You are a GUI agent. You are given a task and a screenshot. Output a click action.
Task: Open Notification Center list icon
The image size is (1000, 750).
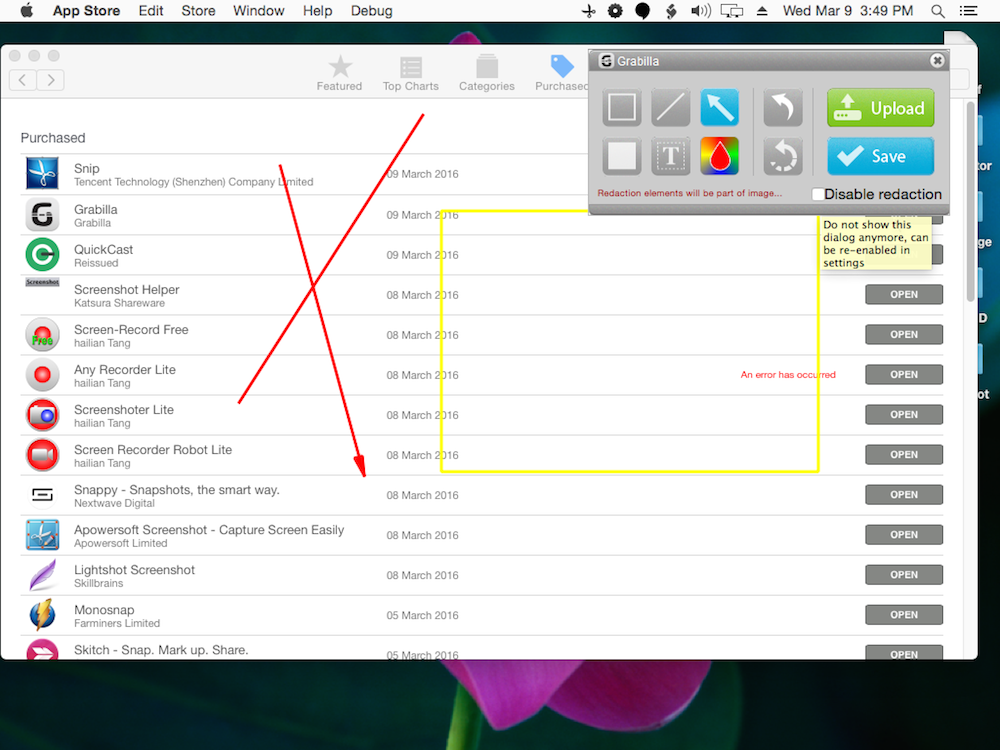969,11
